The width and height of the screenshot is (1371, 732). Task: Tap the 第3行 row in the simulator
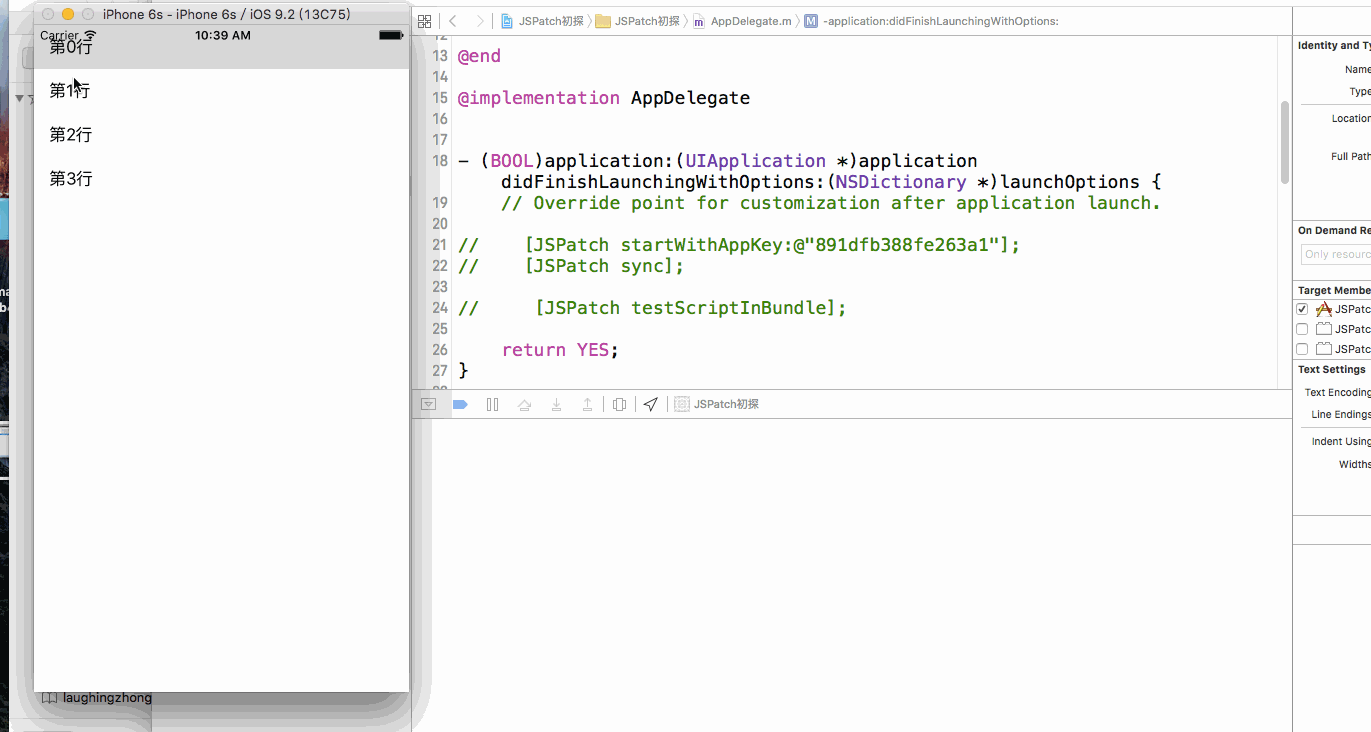point(221,179)
